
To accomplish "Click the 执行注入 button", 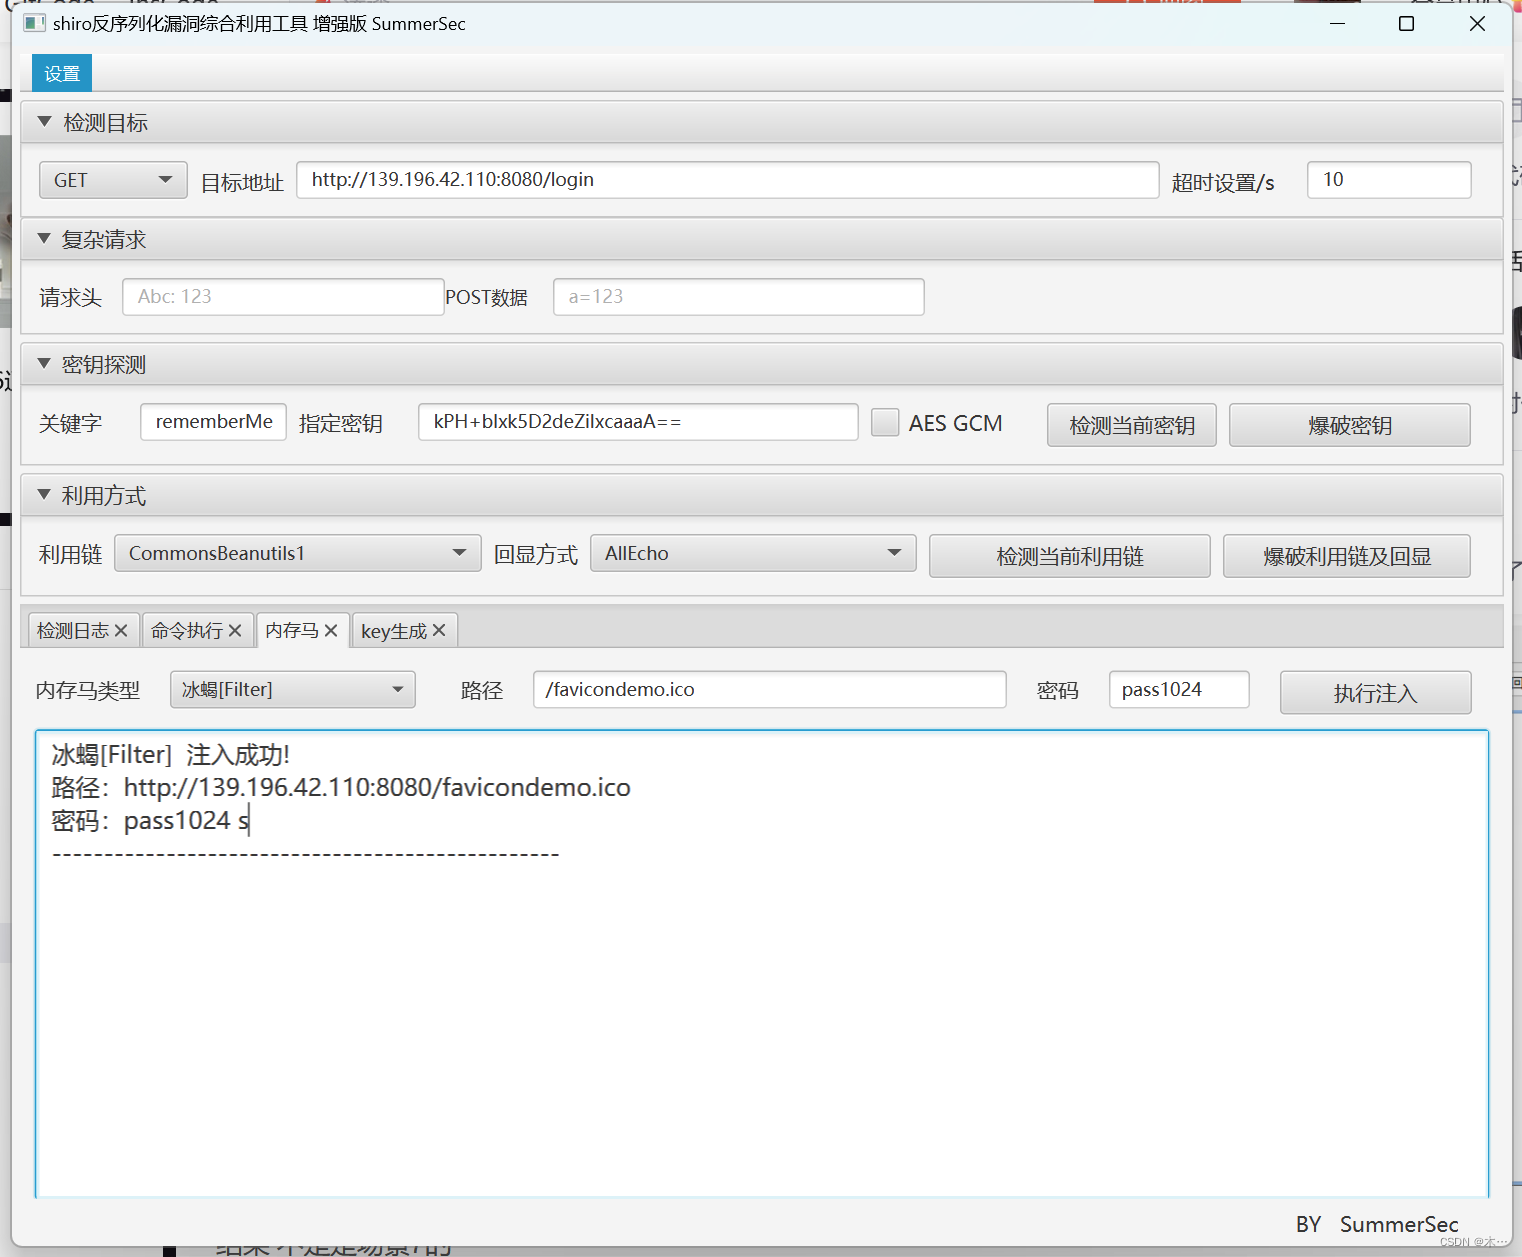I will (1375, 692).
